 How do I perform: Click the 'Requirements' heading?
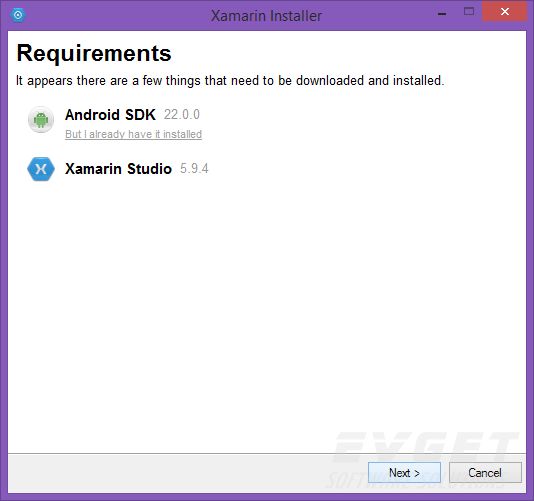(x=94, y=54)
